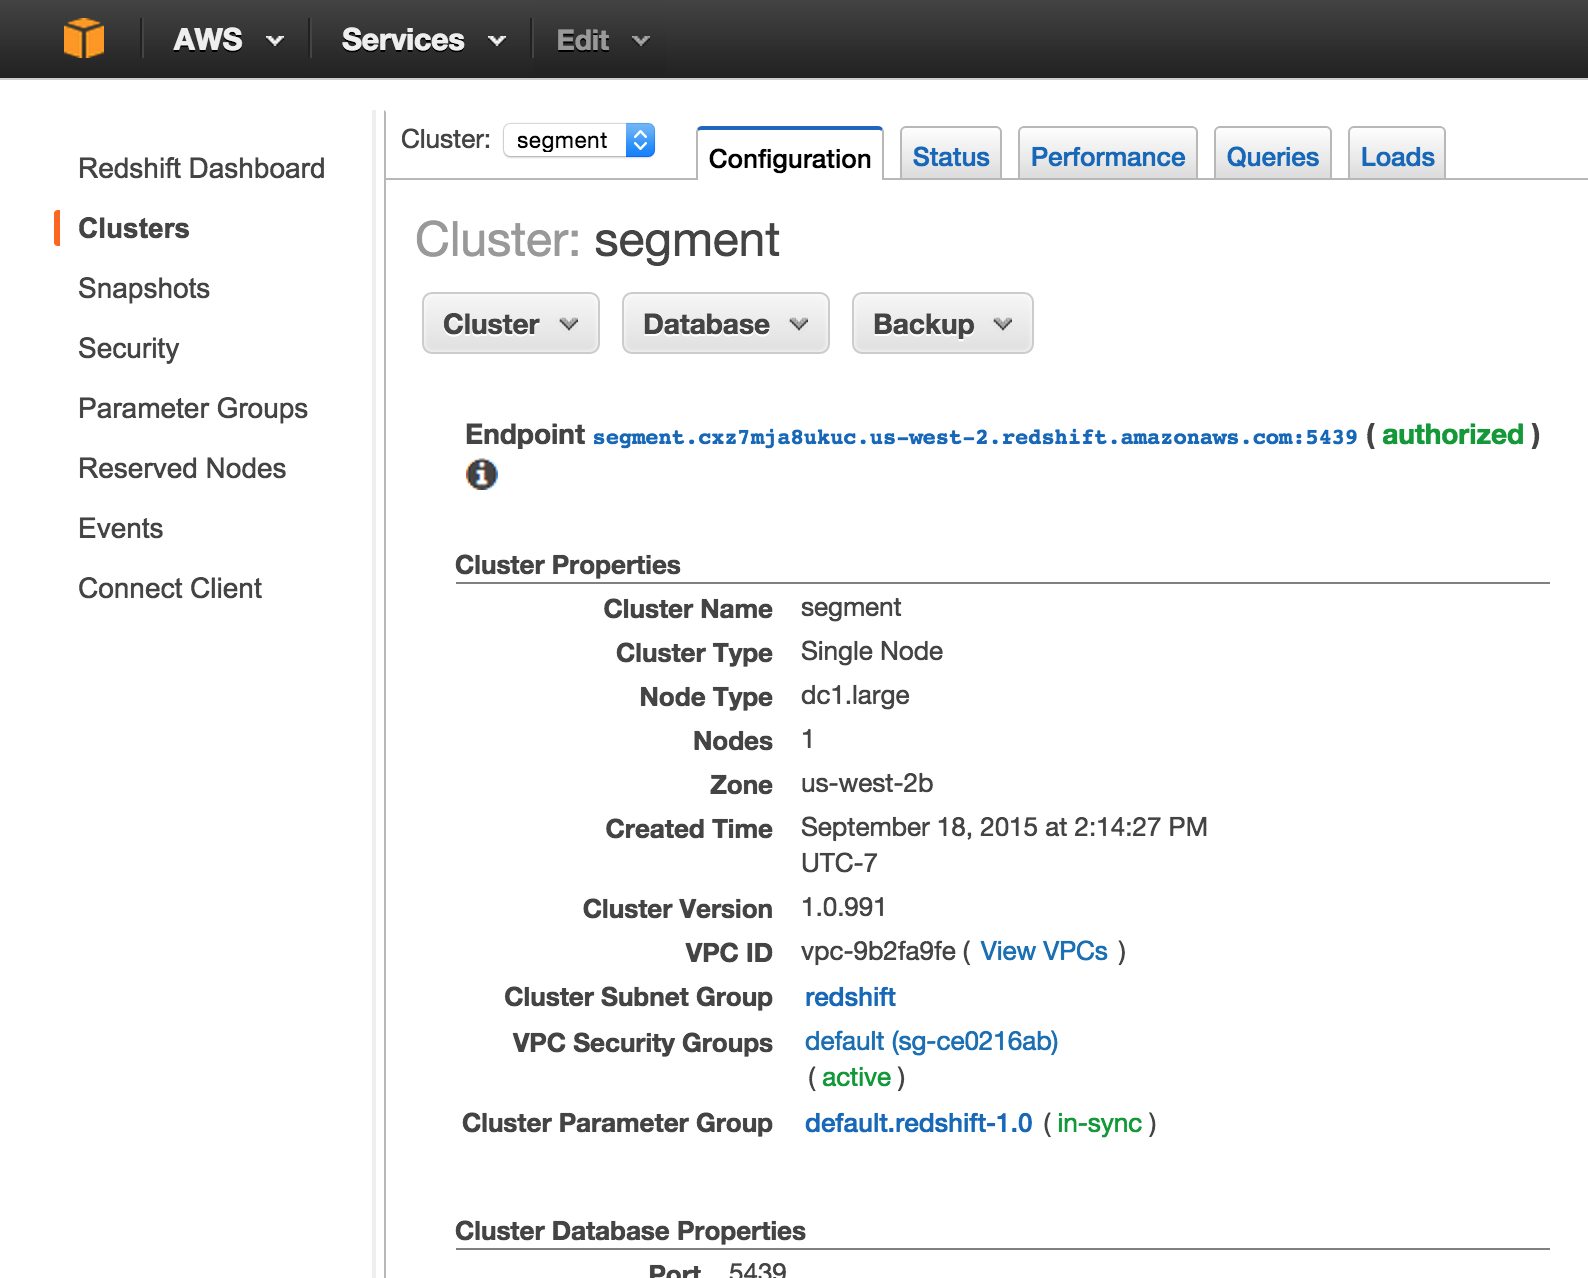
Task: Open the Cluster selector showing segment
Action: pyautogui.click(x=579, y=140)
